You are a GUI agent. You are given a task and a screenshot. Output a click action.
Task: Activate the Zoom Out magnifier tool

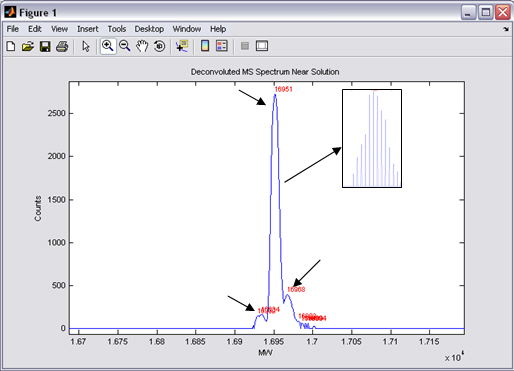tap(125, 46)
